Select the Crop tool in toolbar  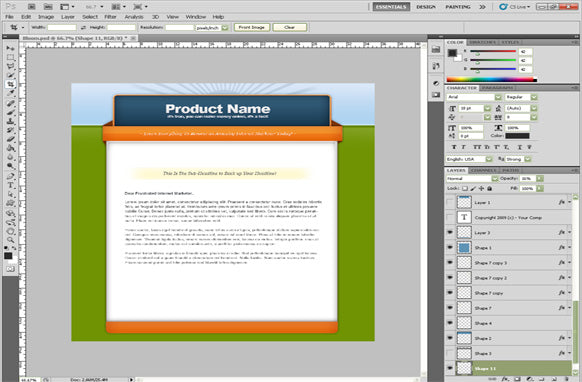10,84
